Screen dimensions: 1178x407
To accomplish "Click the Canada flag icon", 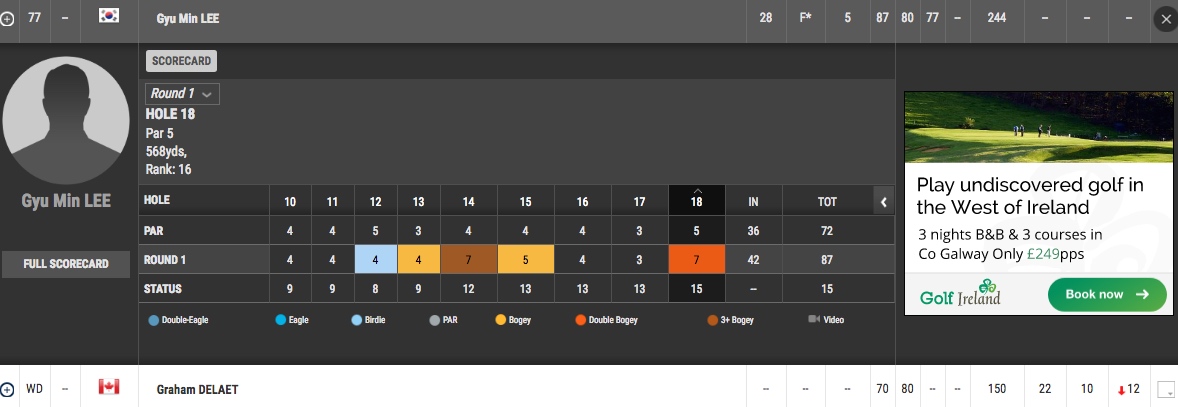I will click(x=109, y=387).
